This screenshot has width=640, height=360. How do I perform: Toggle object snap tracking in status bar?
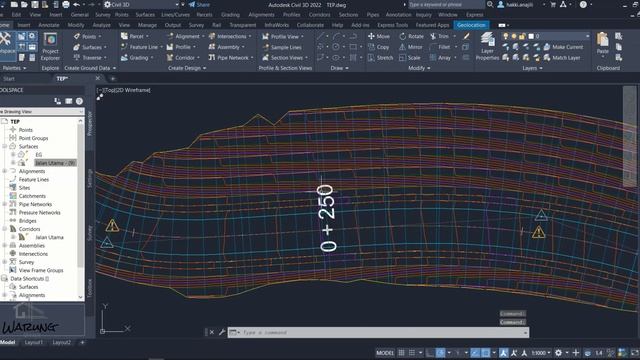pos(475,353)
